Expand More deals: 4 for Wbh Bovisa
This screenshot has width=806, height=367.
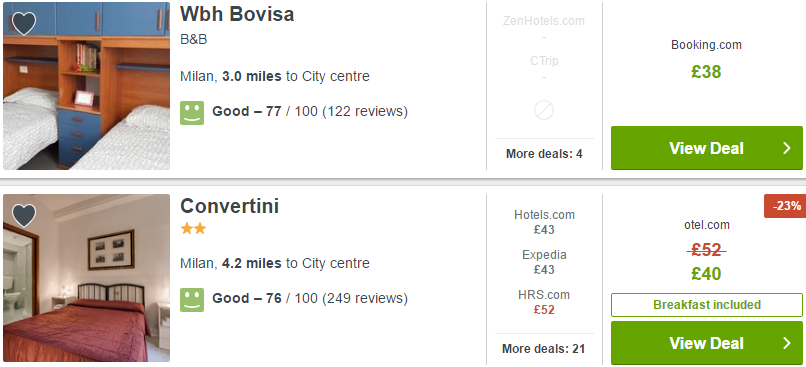544,154
